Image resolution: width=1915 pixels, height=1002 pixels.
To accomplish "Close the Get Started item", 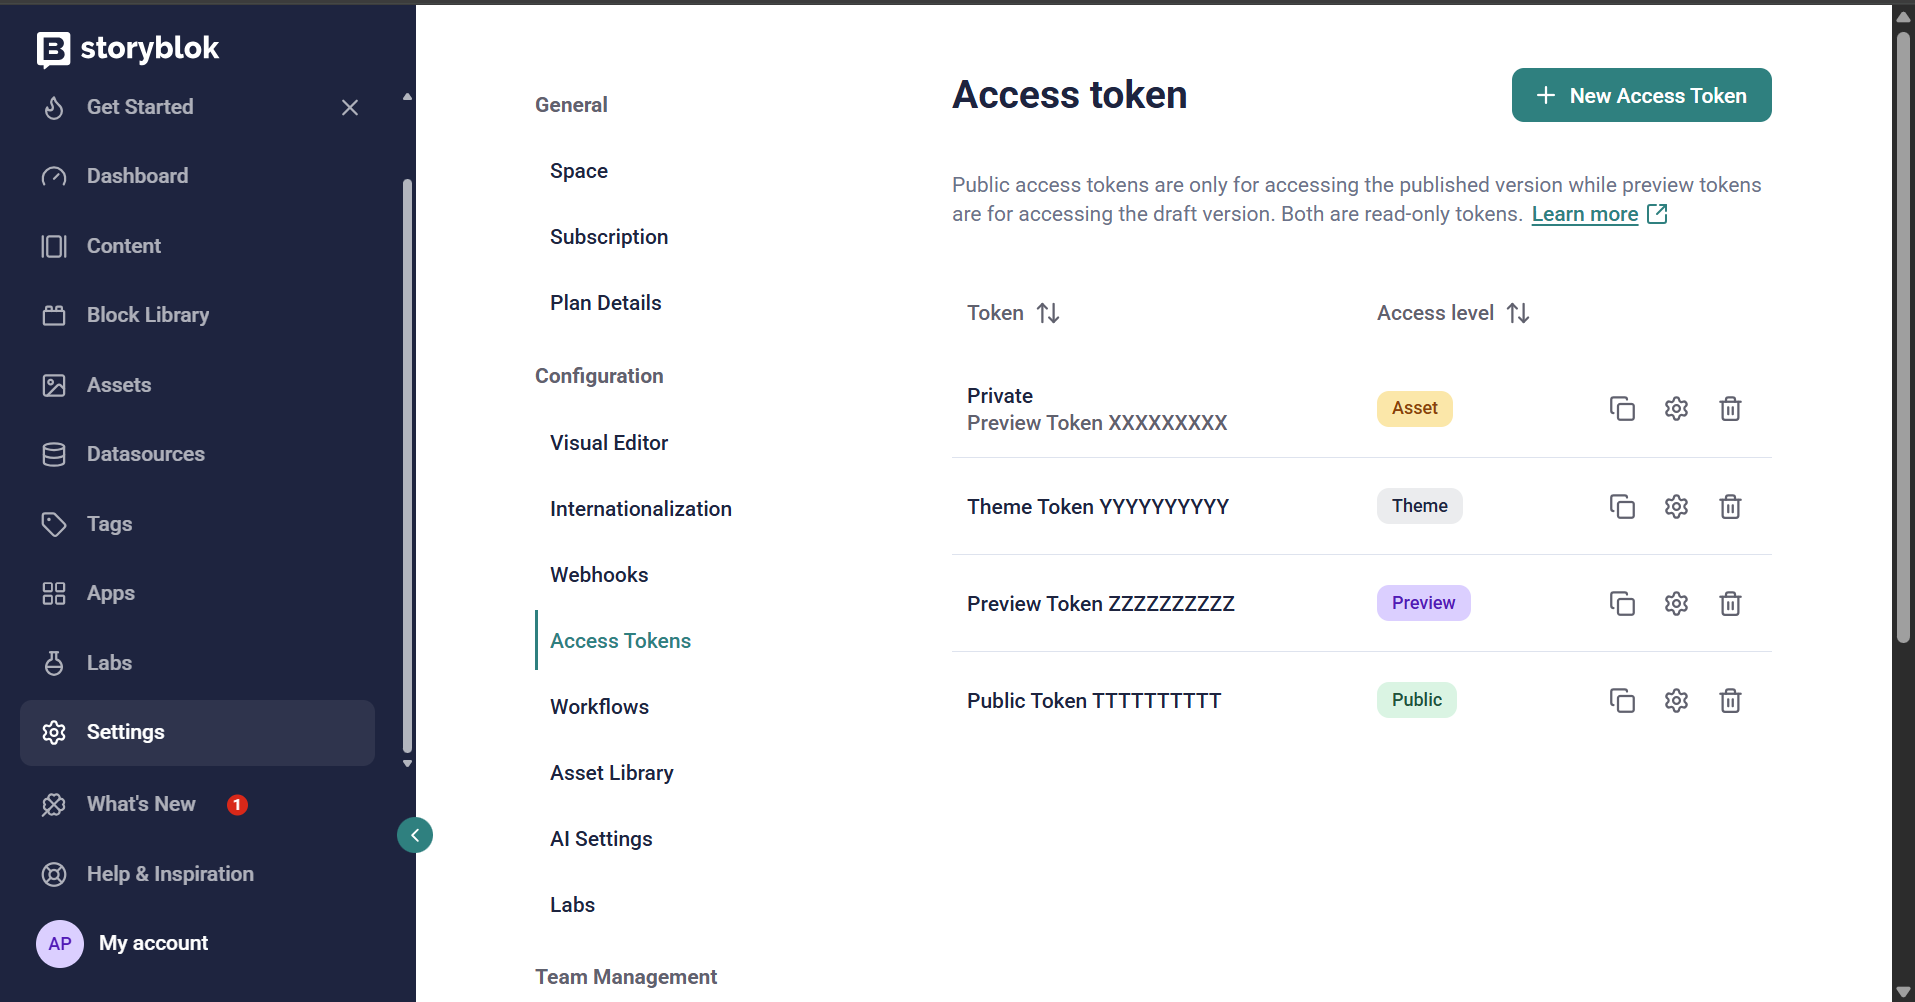I will coord(350,107).
